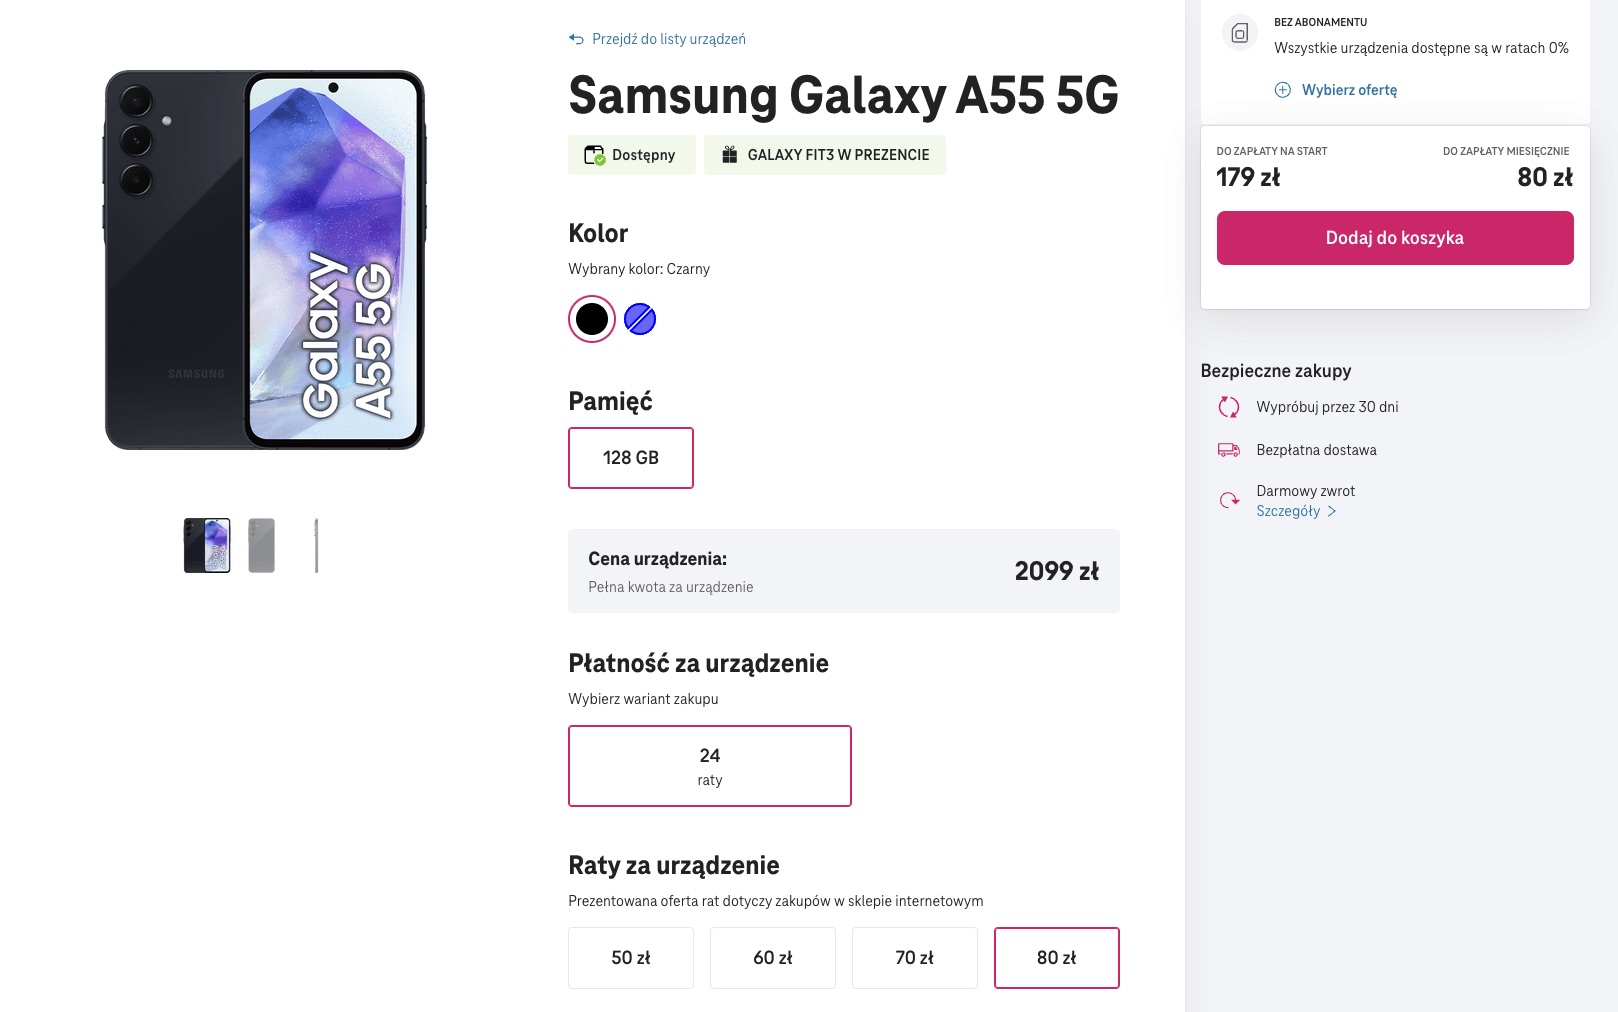
Task: Select the 24 raty payment variant
Action: [710, 766]
